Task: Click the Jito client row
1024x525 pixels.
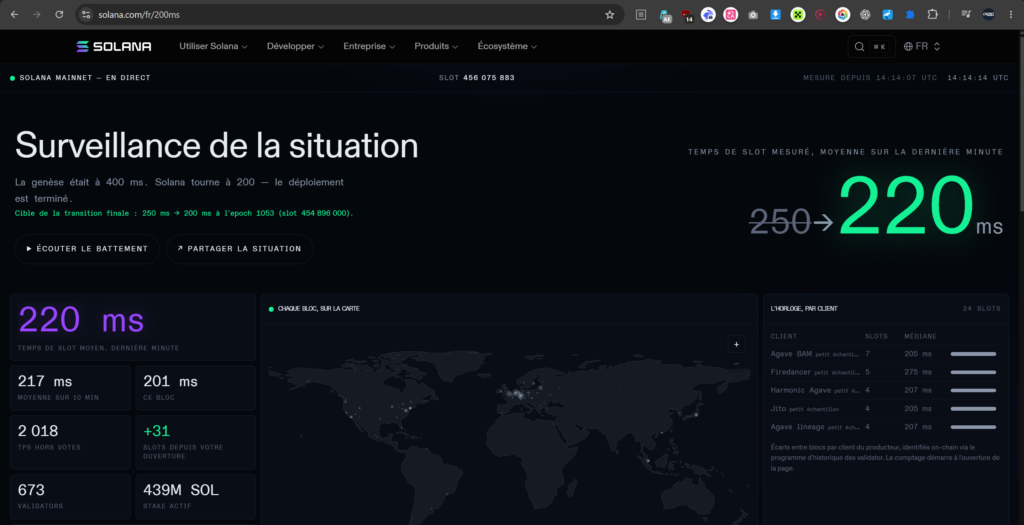Action: coord(884,409)
